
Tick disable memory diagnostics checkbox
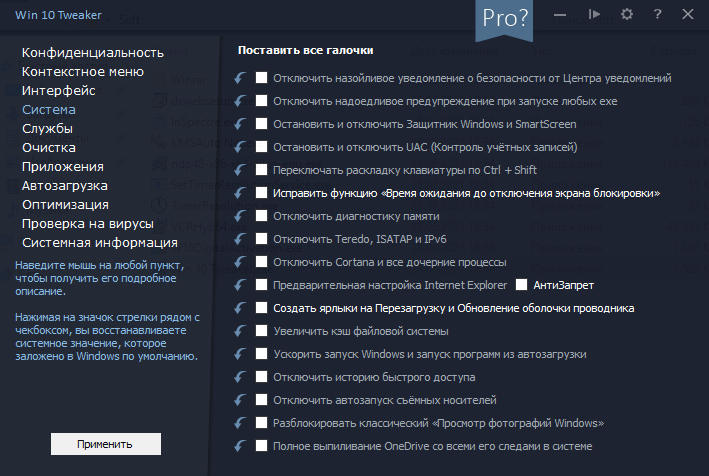261,216
